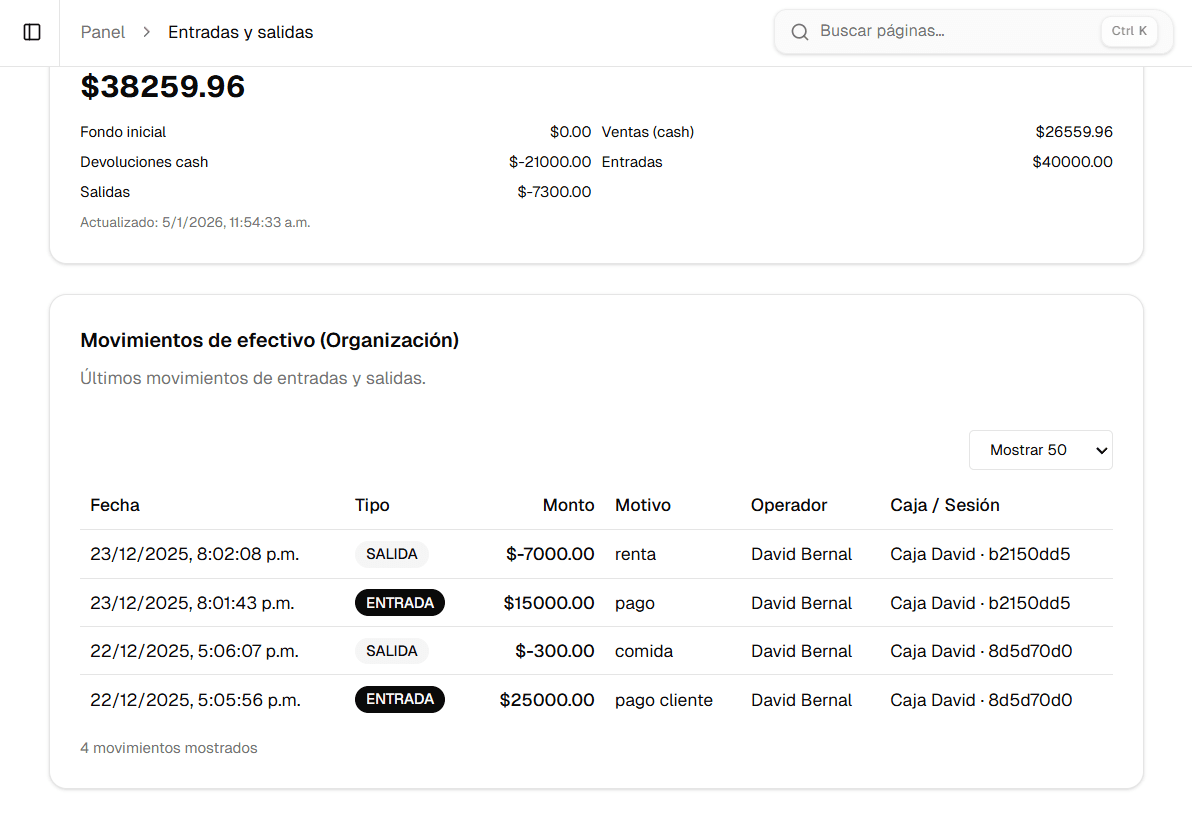The image size is (1192, 831).
Task: Select the total balance $38259.96
Action: point(163,86)
